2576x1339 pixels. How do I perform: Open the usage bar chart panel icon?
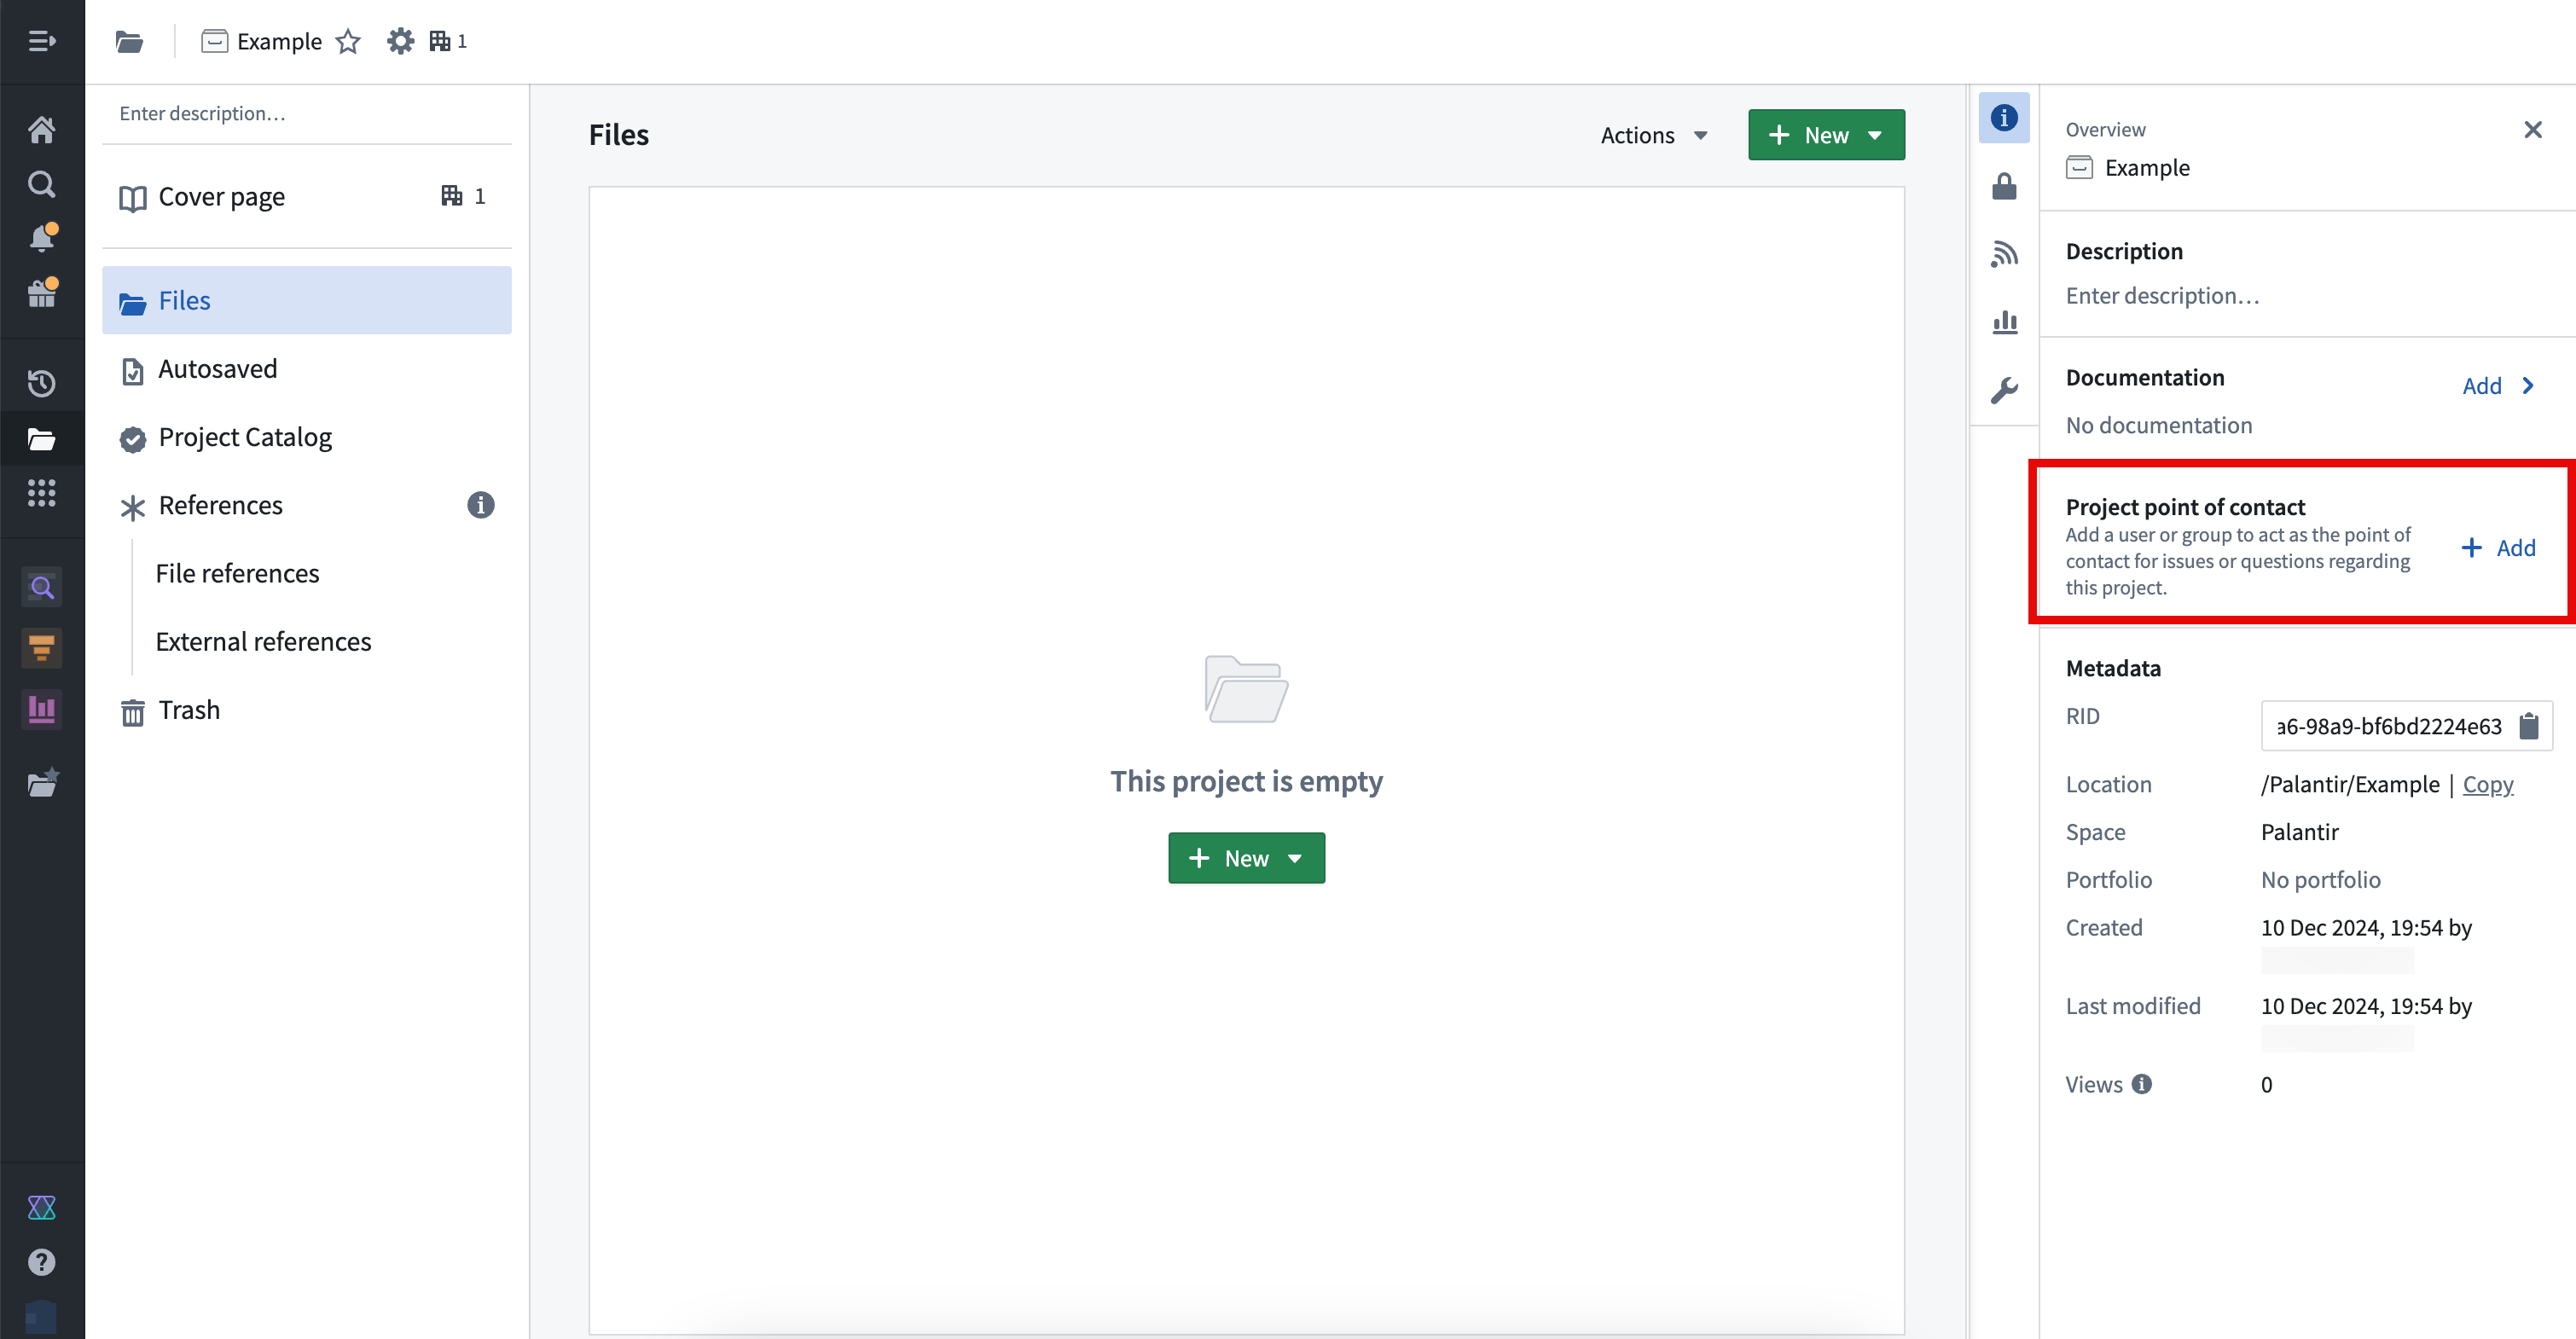(x=2004, y=322)
